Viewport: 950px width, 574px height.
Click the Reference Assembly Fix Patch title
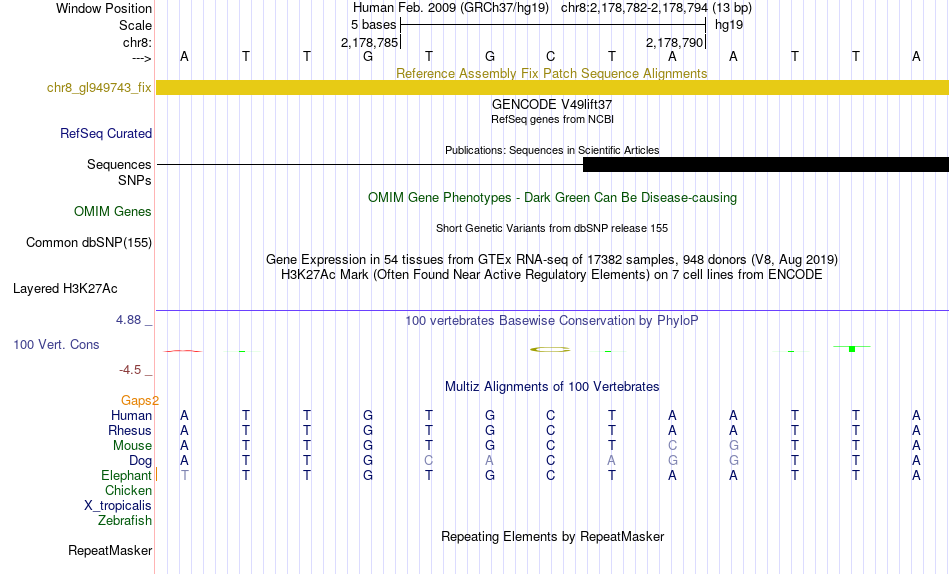552,73
